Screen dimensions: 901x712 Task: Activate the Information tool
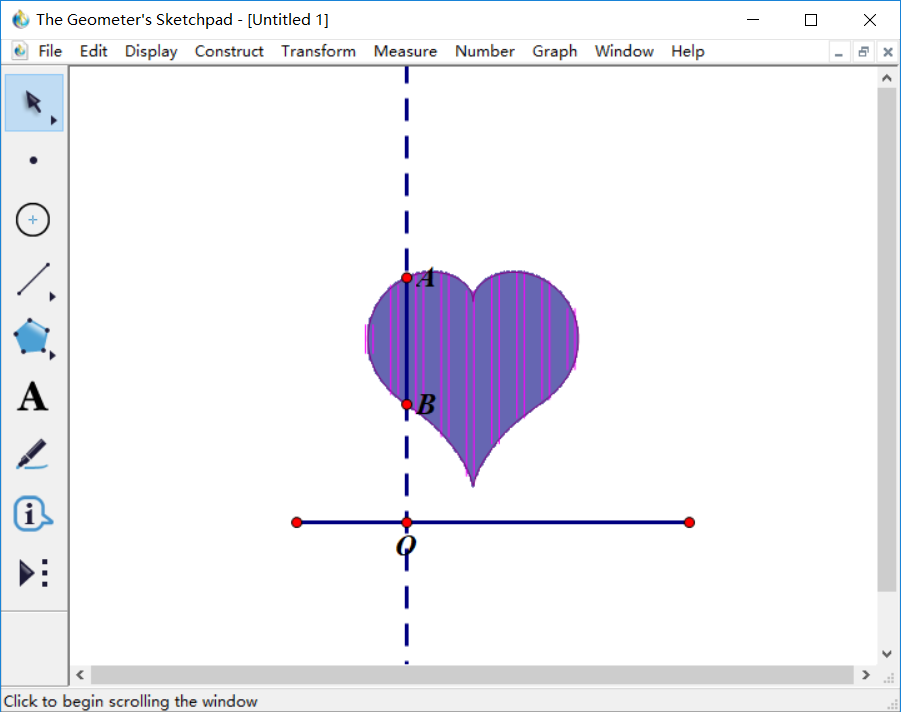33,514
